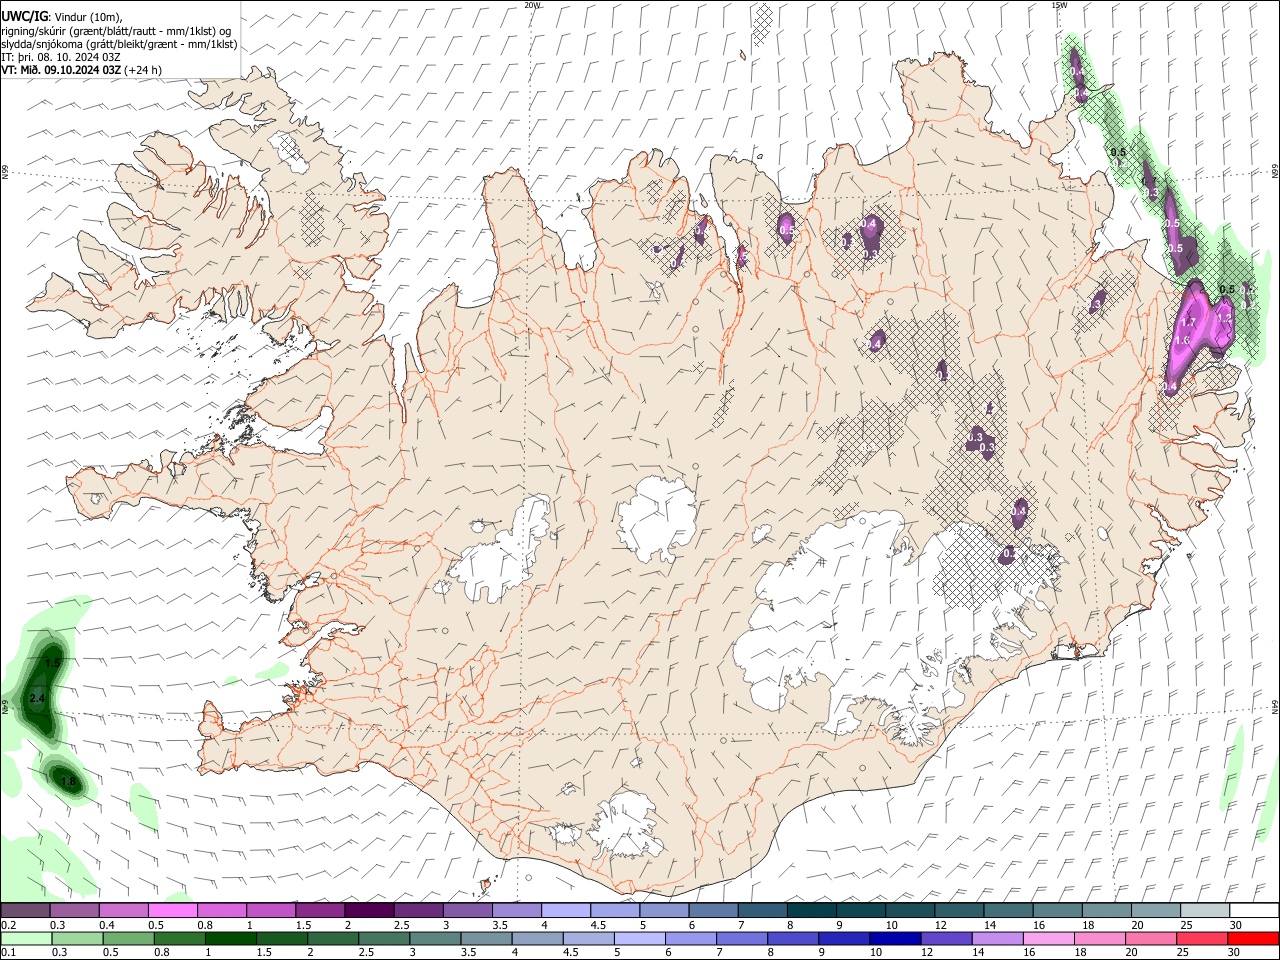Image resolution: width=1280 pixels, height=960 pixels.
Task: Click the 25 label in lower legend row
Action: click(1185, 952)
